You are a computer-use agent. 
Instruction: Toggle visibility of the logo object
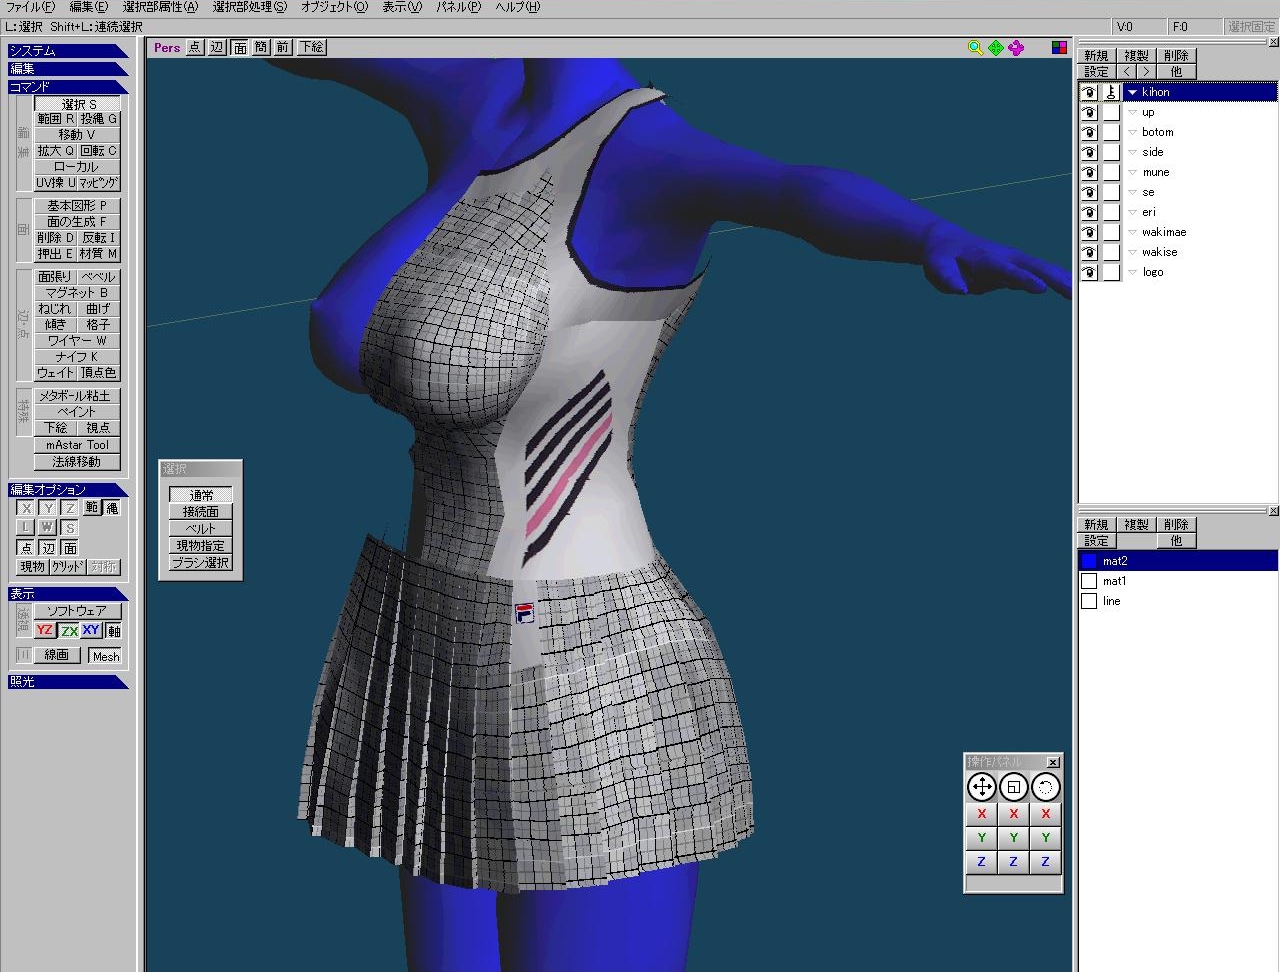click(1088, 272)
